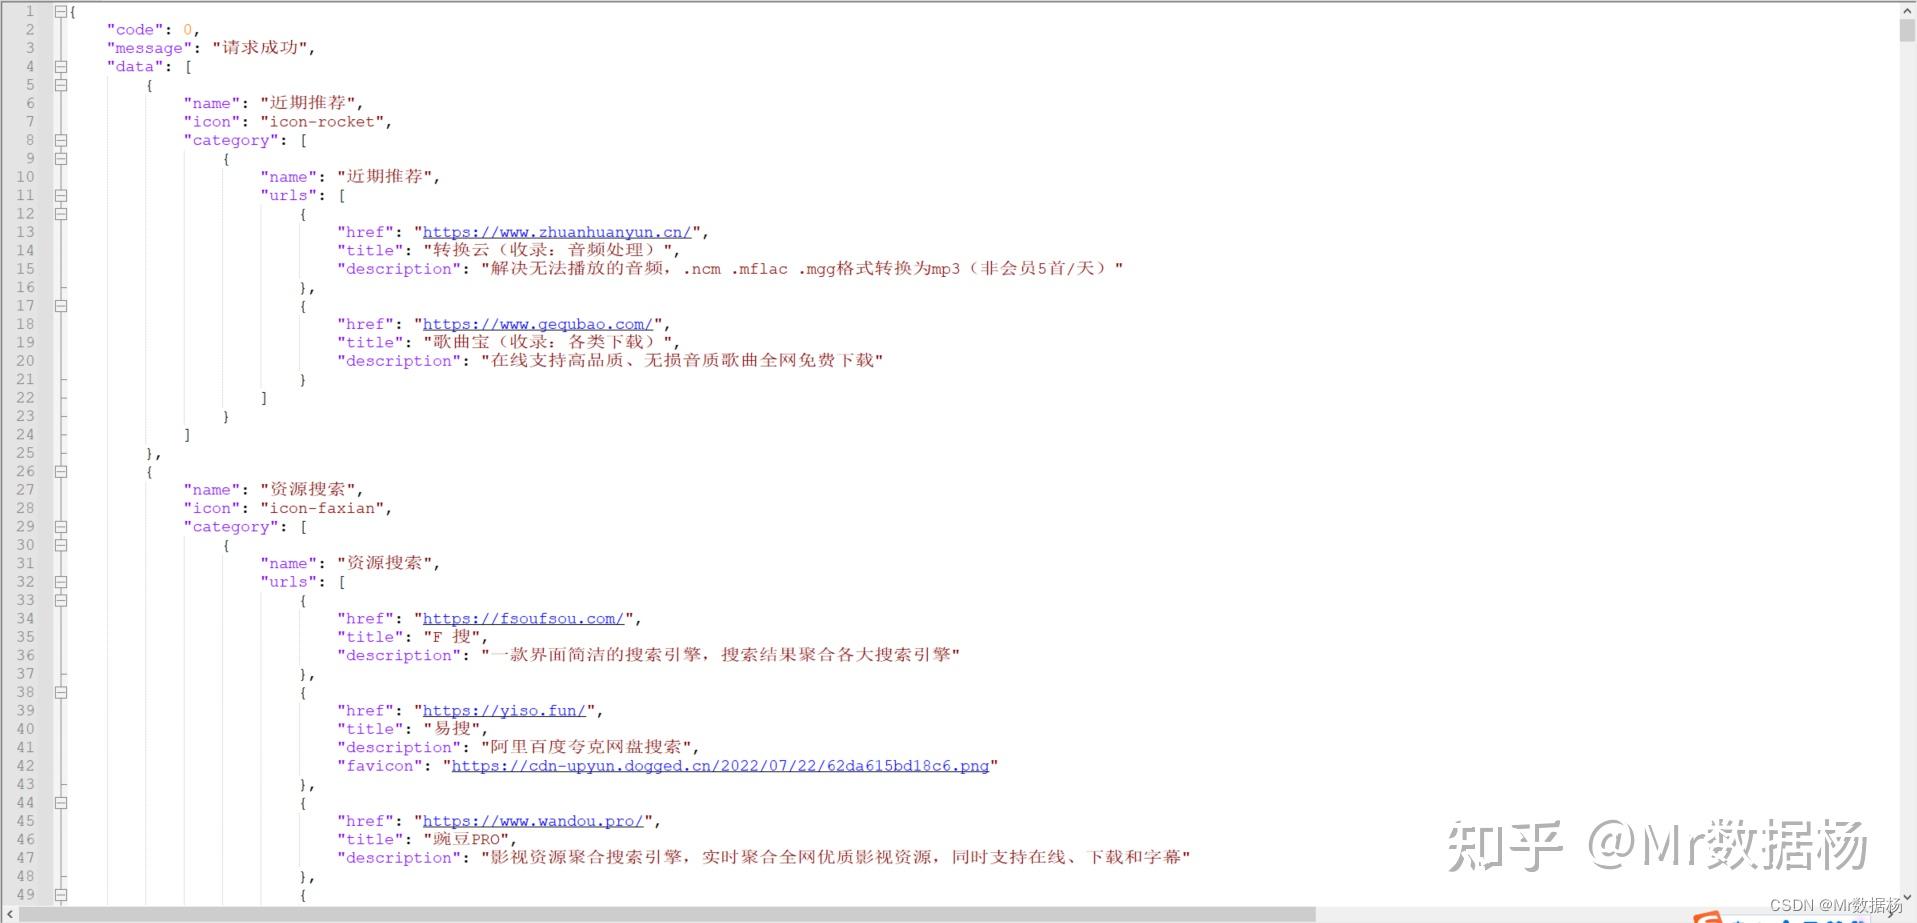Collapse the "资源搜索" object fold at line 26
This screenshot has height=923, width=1917.
pos(60,471)
